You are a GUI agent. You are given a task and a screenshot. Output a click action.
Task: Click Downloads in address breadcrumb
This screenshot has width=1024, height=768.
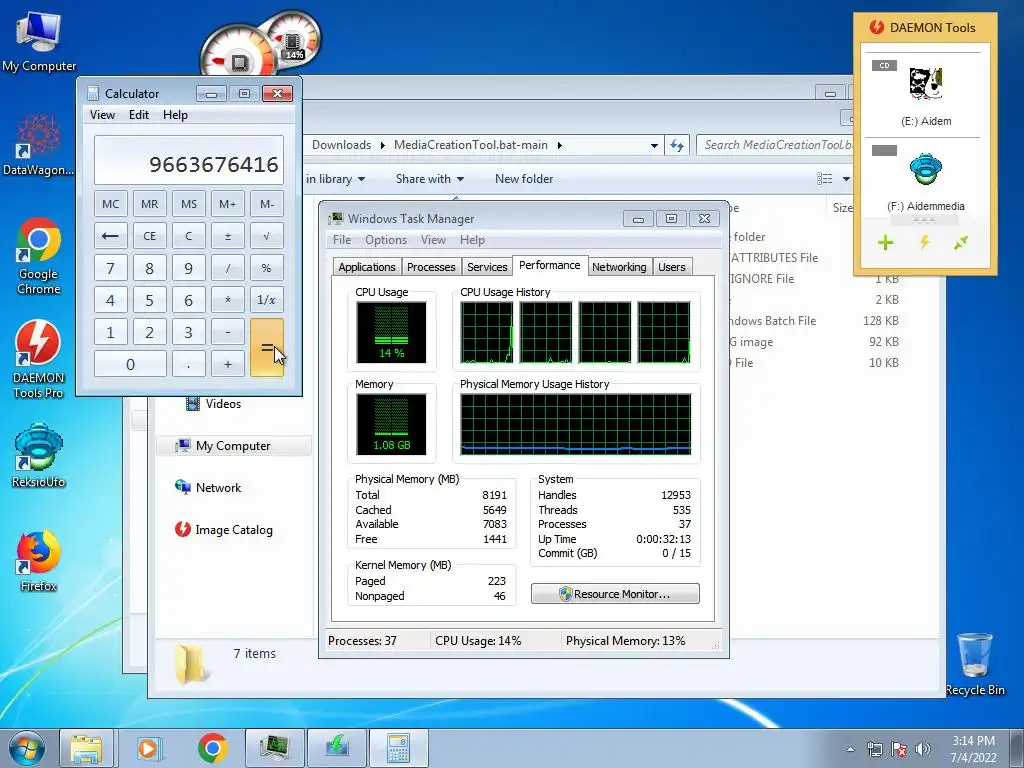(x=341, y=145)
